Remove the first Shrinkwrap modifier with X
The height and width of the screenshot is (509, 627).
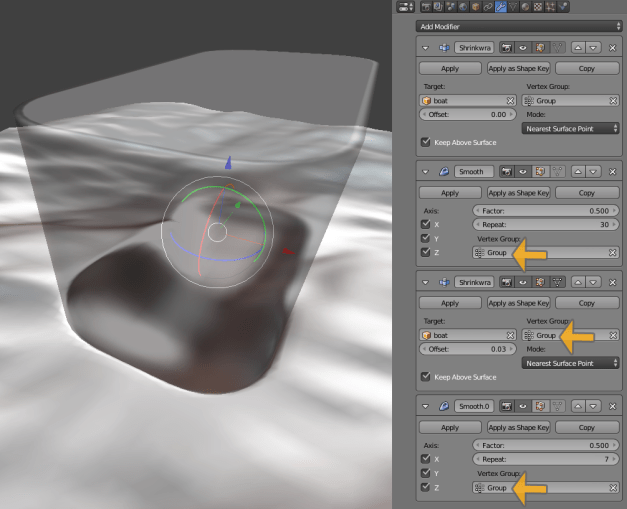[x=613, y=47]
